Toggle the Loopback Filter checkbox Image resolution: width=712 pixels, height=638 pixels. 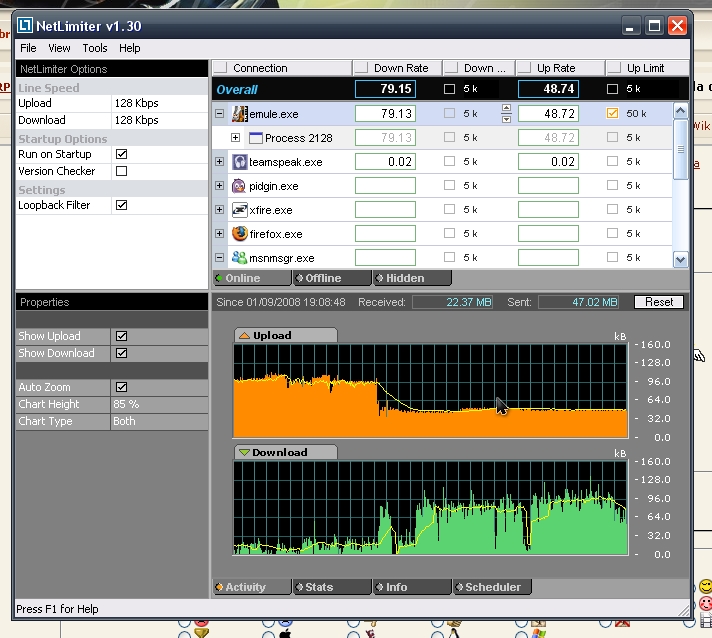point(121,205)
